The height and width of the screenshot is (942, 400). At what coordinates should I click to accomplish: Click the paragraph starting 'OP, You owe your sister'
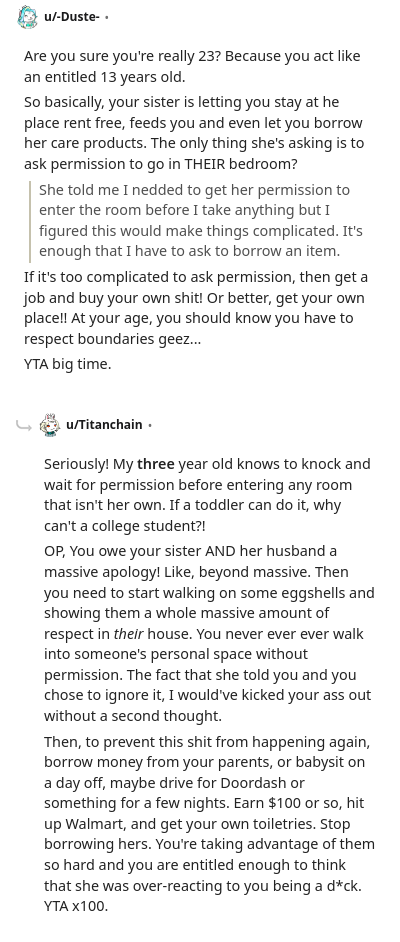(209, 633)
